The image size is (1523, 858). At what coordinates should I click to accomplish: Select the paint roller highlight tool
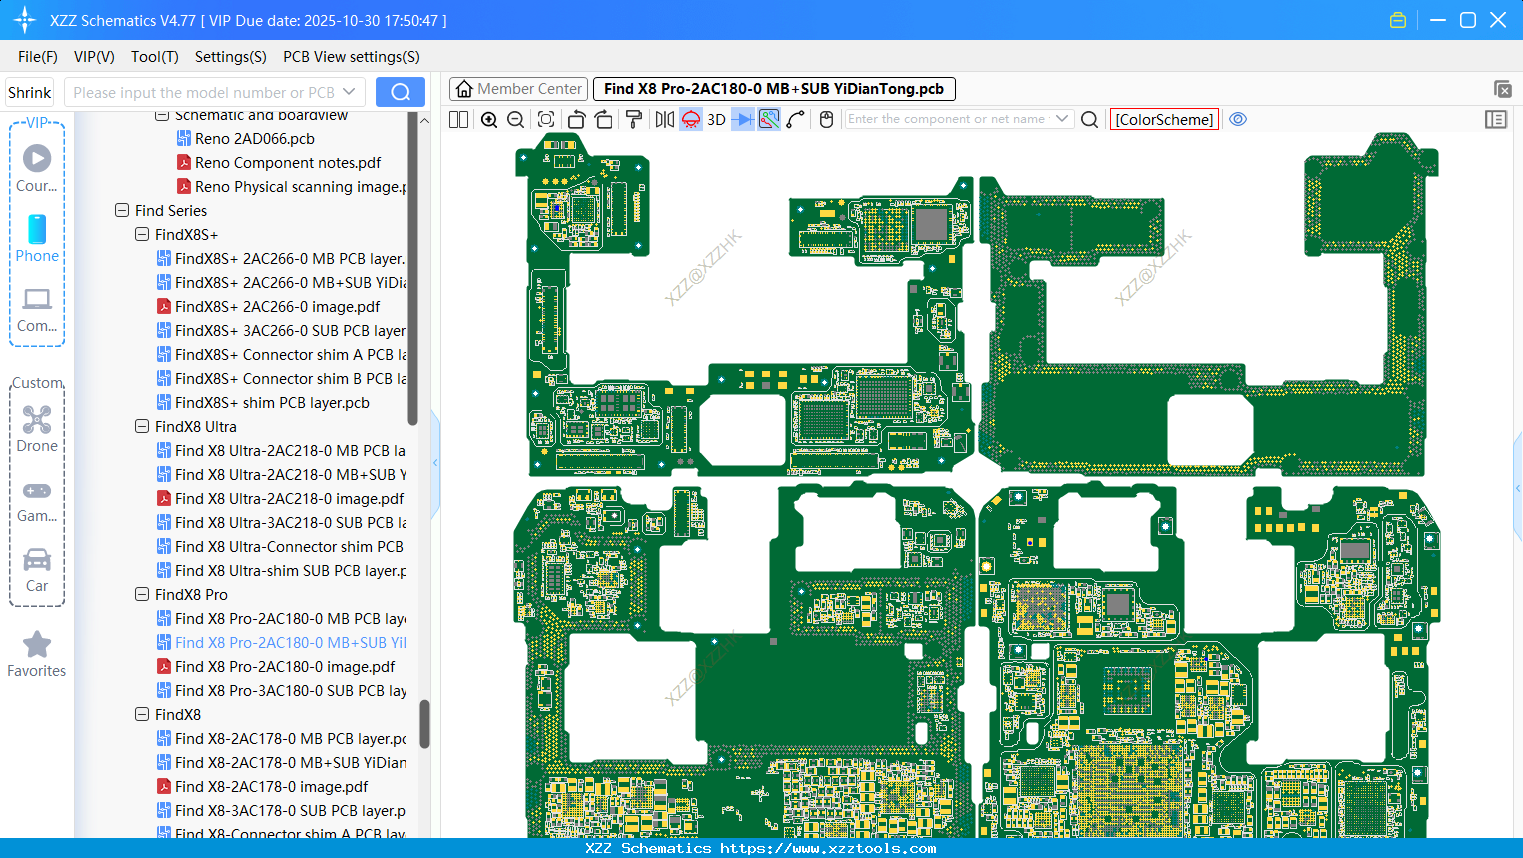click(634, 119)
